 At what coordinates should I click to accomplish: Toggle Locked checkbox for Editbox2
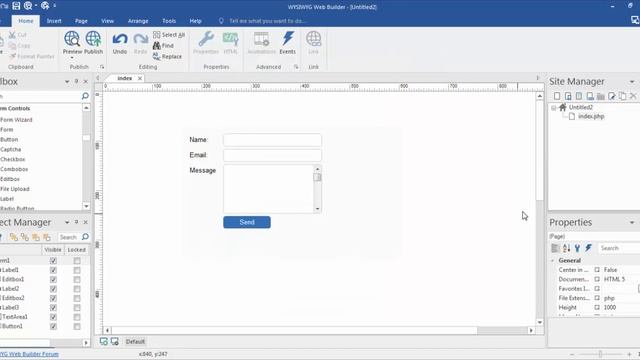pos(77,298)
